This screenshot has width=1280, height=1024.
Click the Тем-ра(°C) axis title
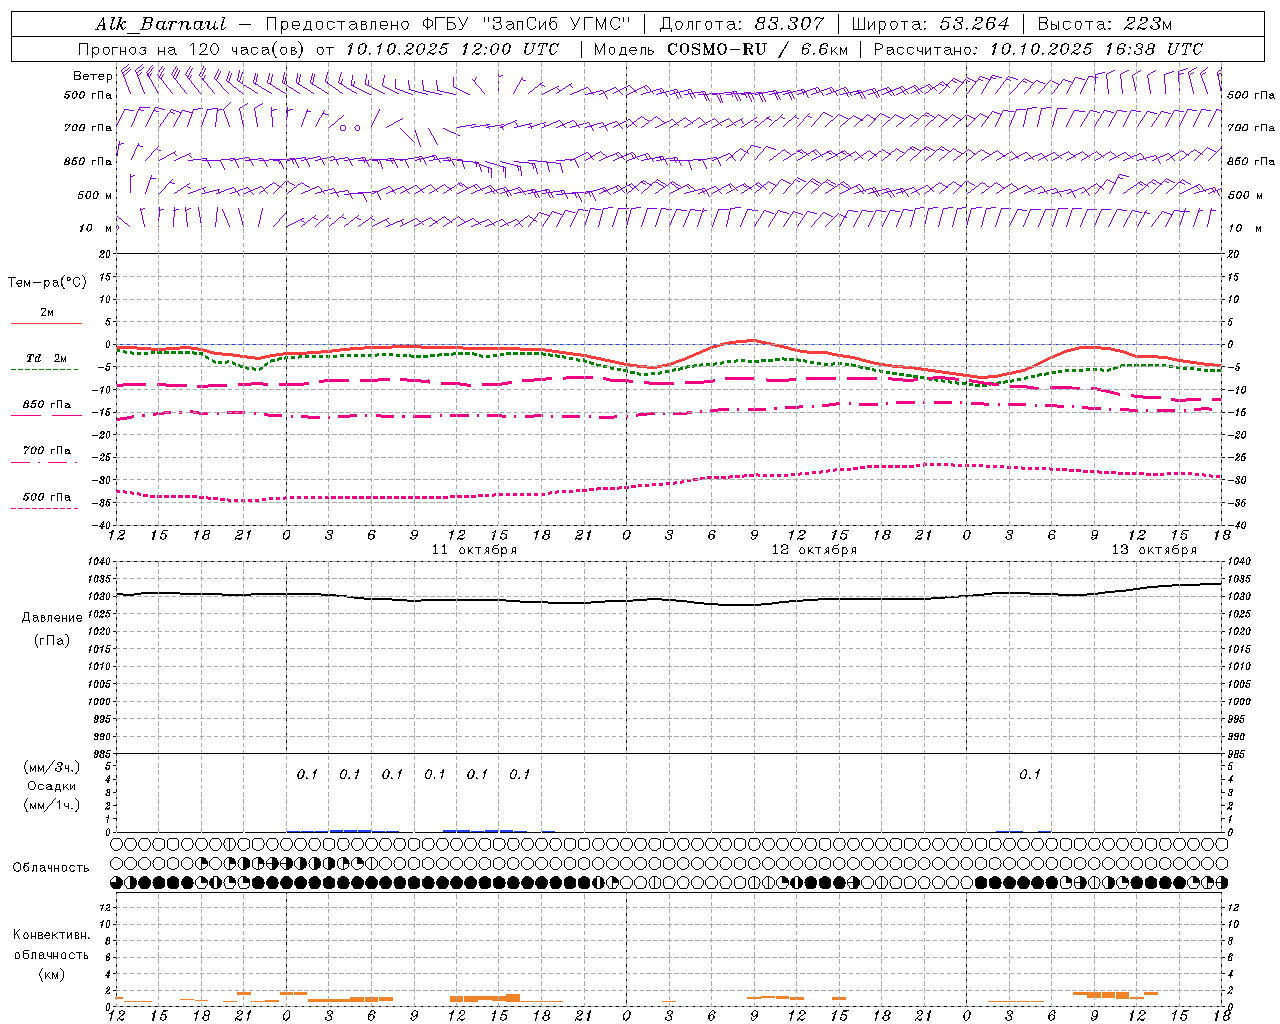(x=47, y=283)
